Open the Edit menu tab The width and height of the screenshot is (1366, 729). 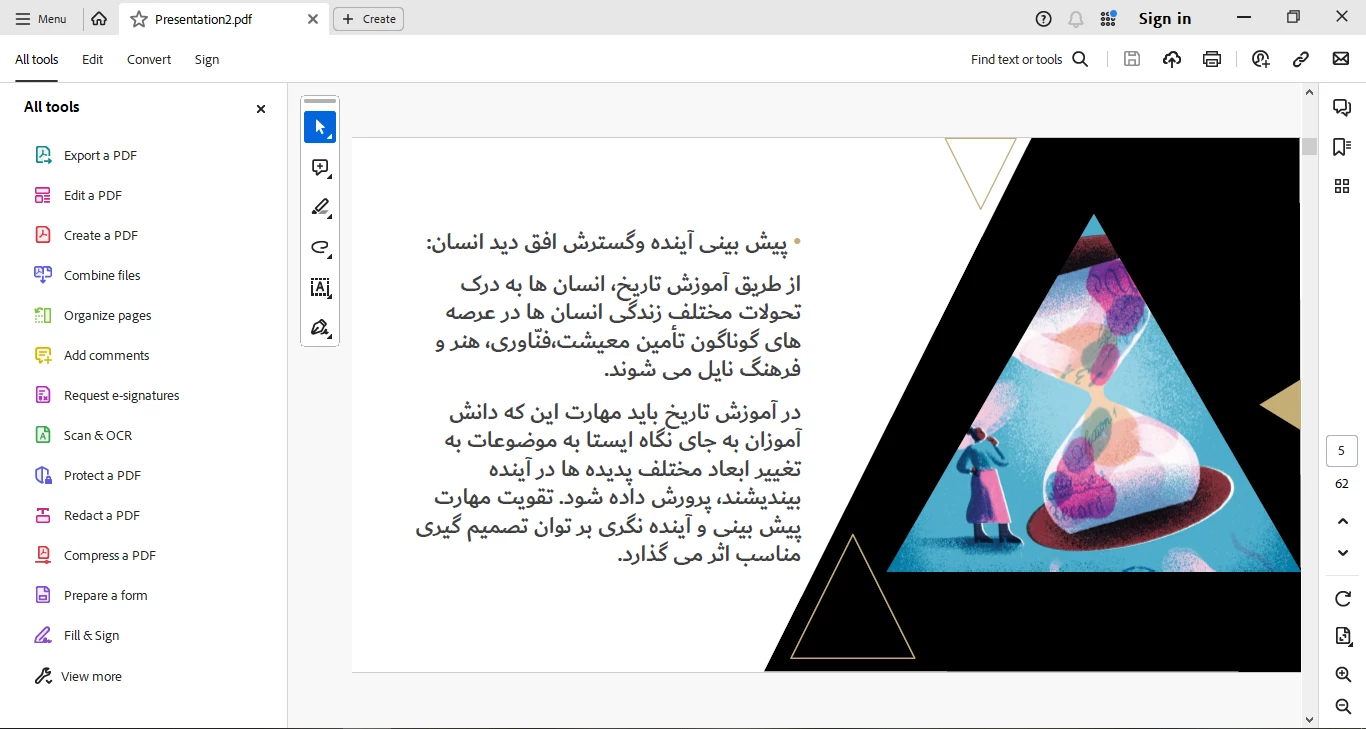(93, 60)
